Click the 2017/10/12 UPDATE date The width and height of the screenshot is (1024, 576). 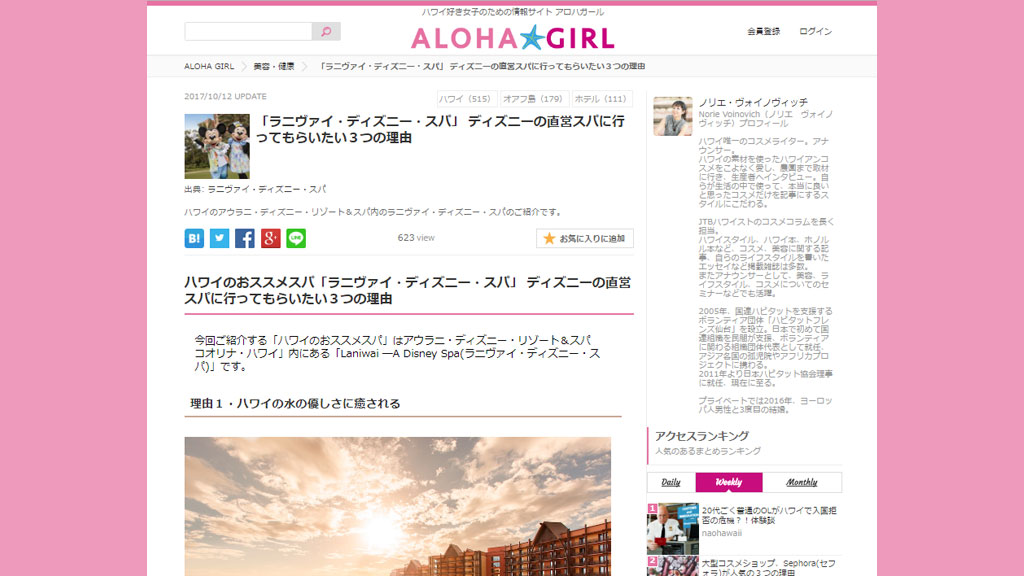point(225,96)
